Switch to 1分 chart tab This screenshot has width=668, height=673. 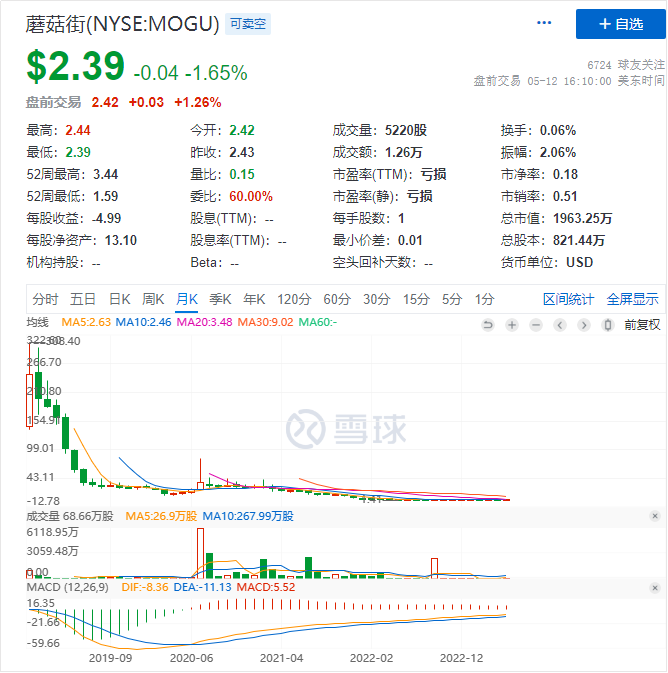tap(485, 299)
